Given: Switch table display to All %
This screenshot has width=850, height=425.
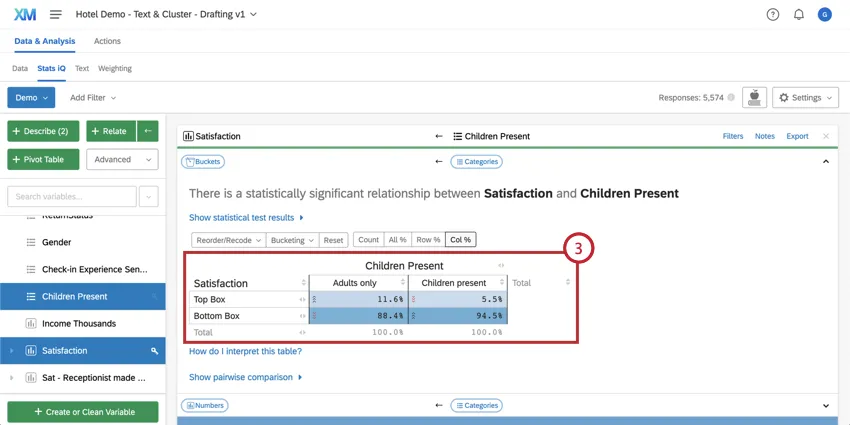Looking at the screenshot, I should (397, 240).
